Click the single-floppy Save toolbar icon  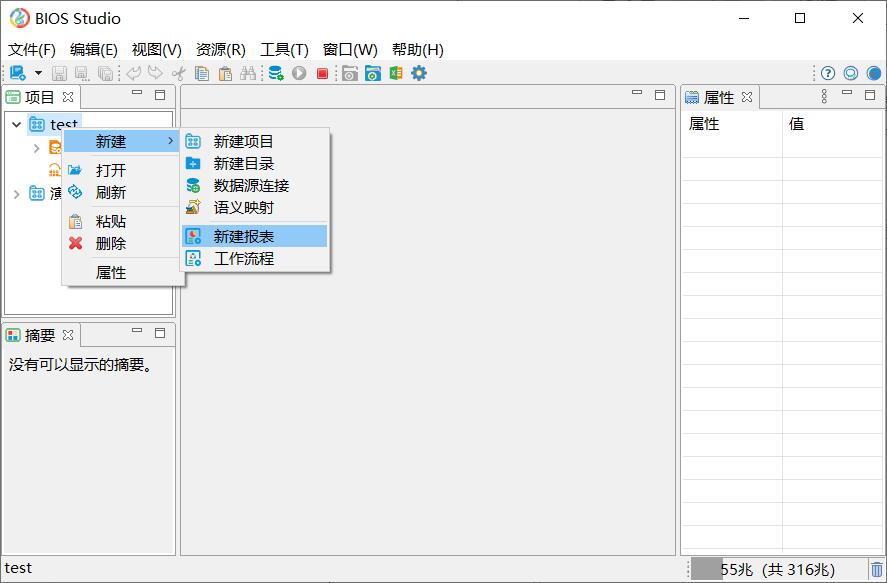point(59,74)
